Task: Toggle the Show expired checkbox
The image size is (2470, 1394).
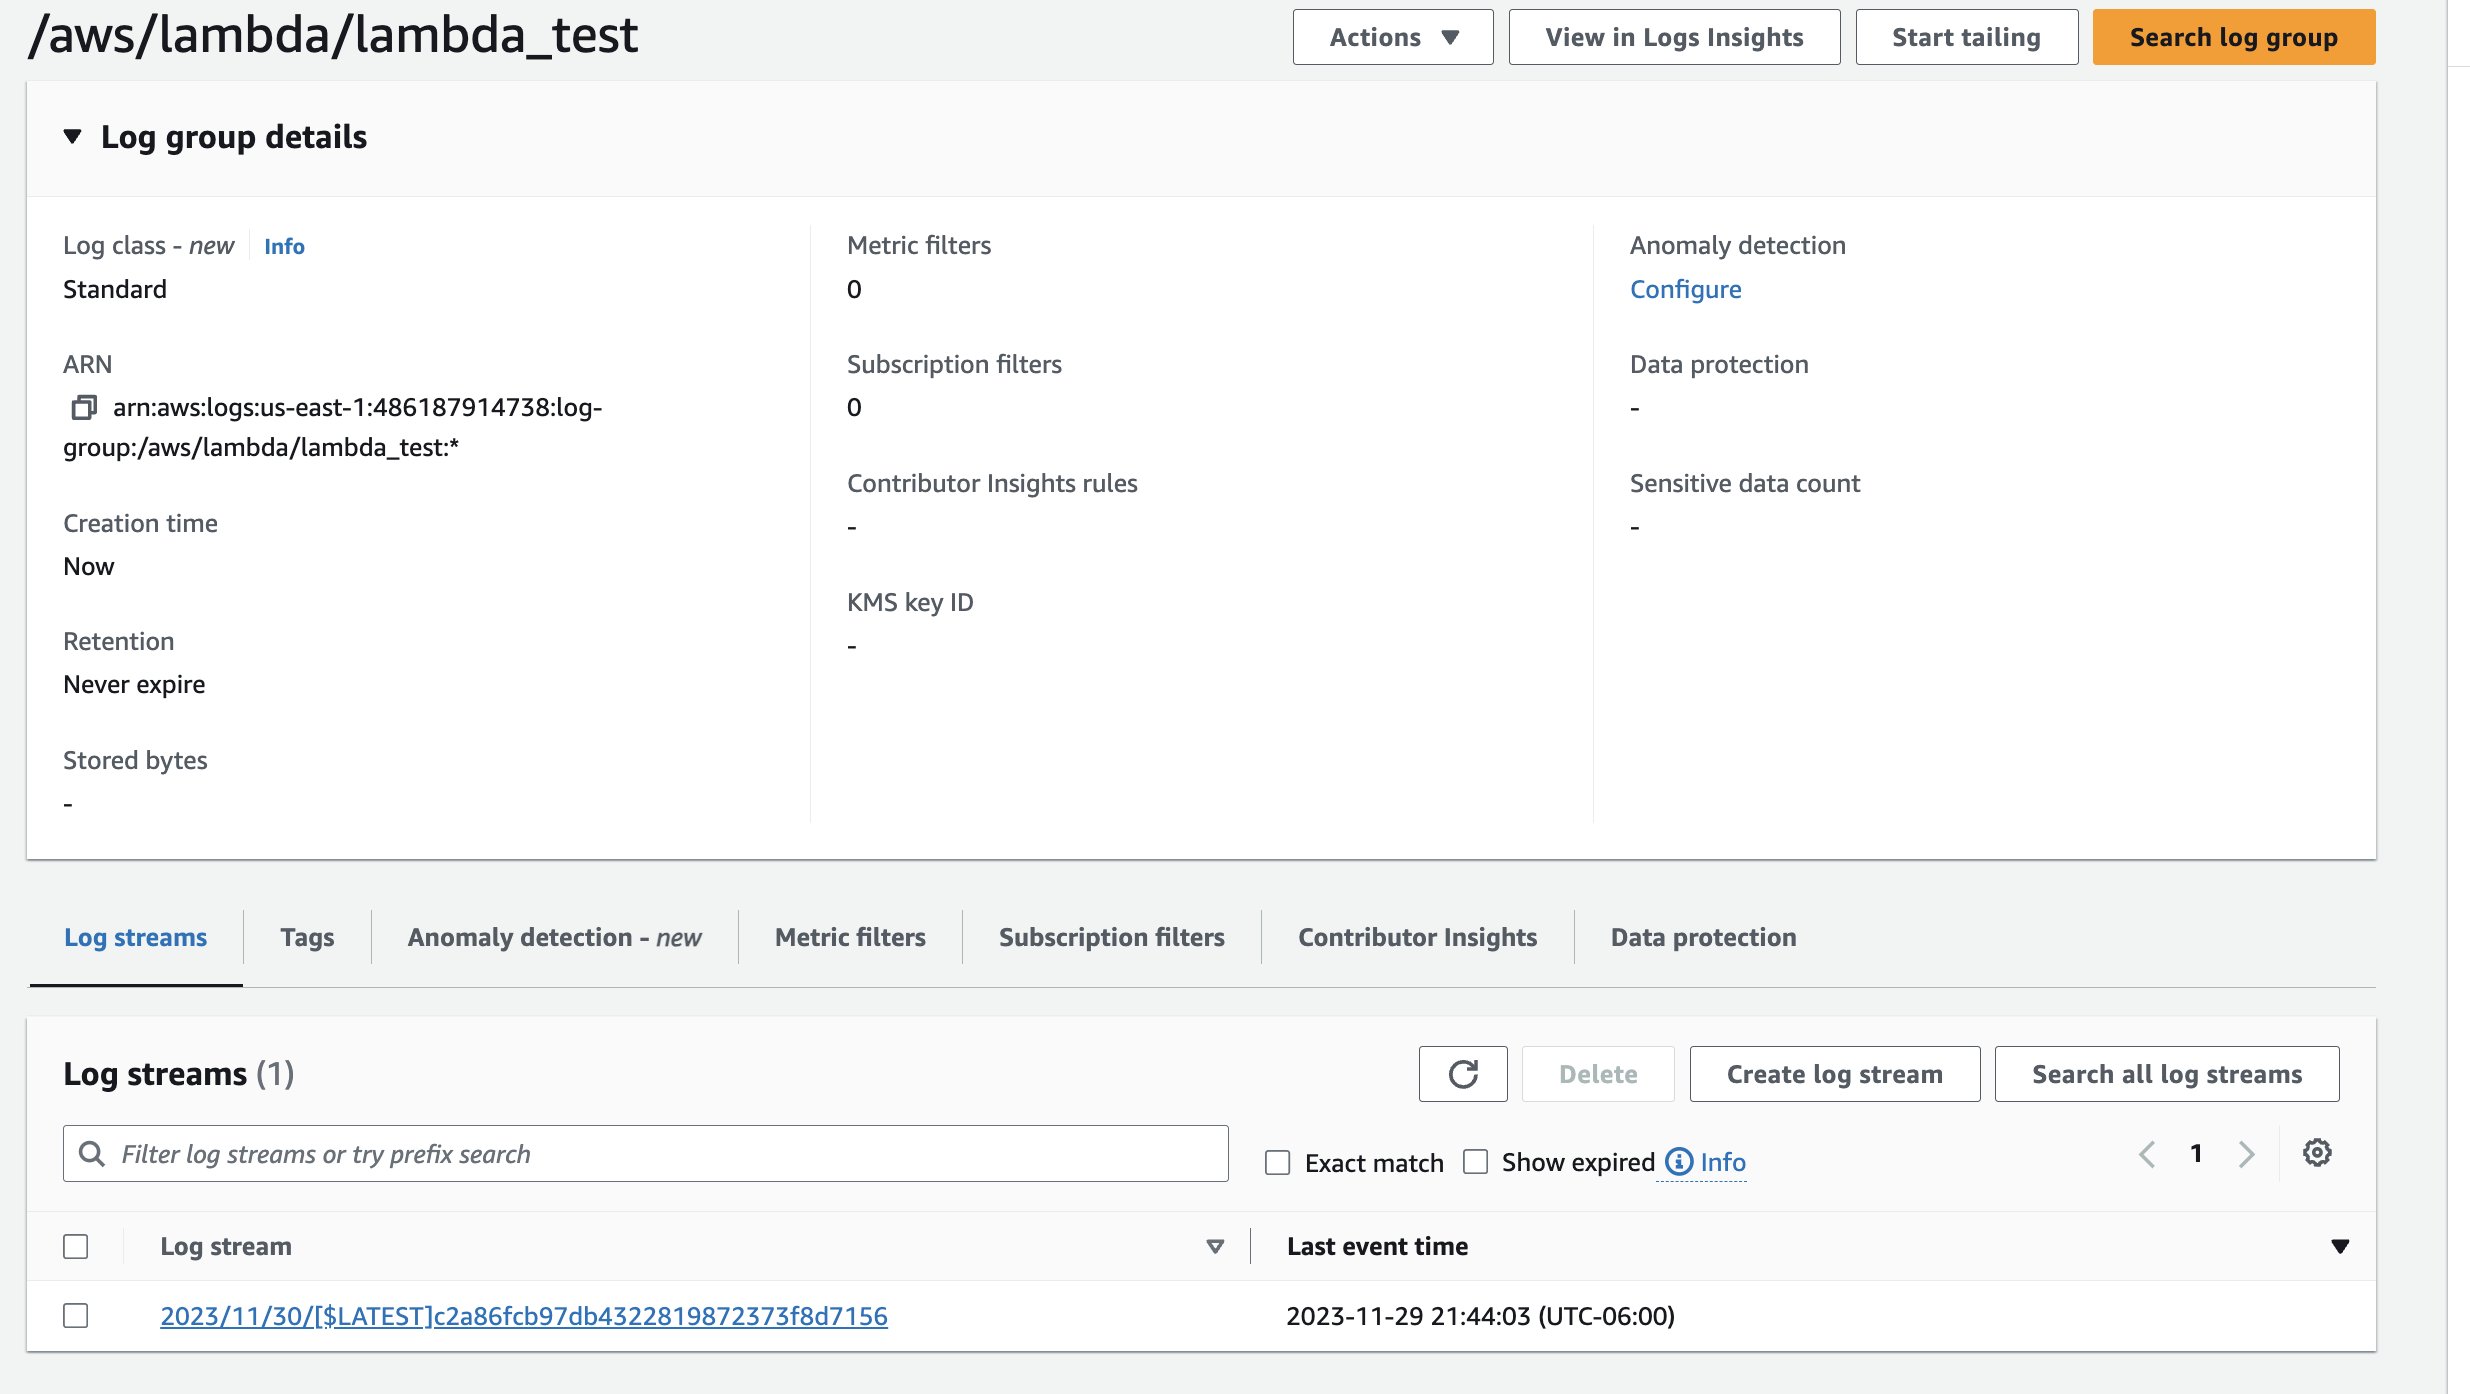Action: coord(1475,1162)
